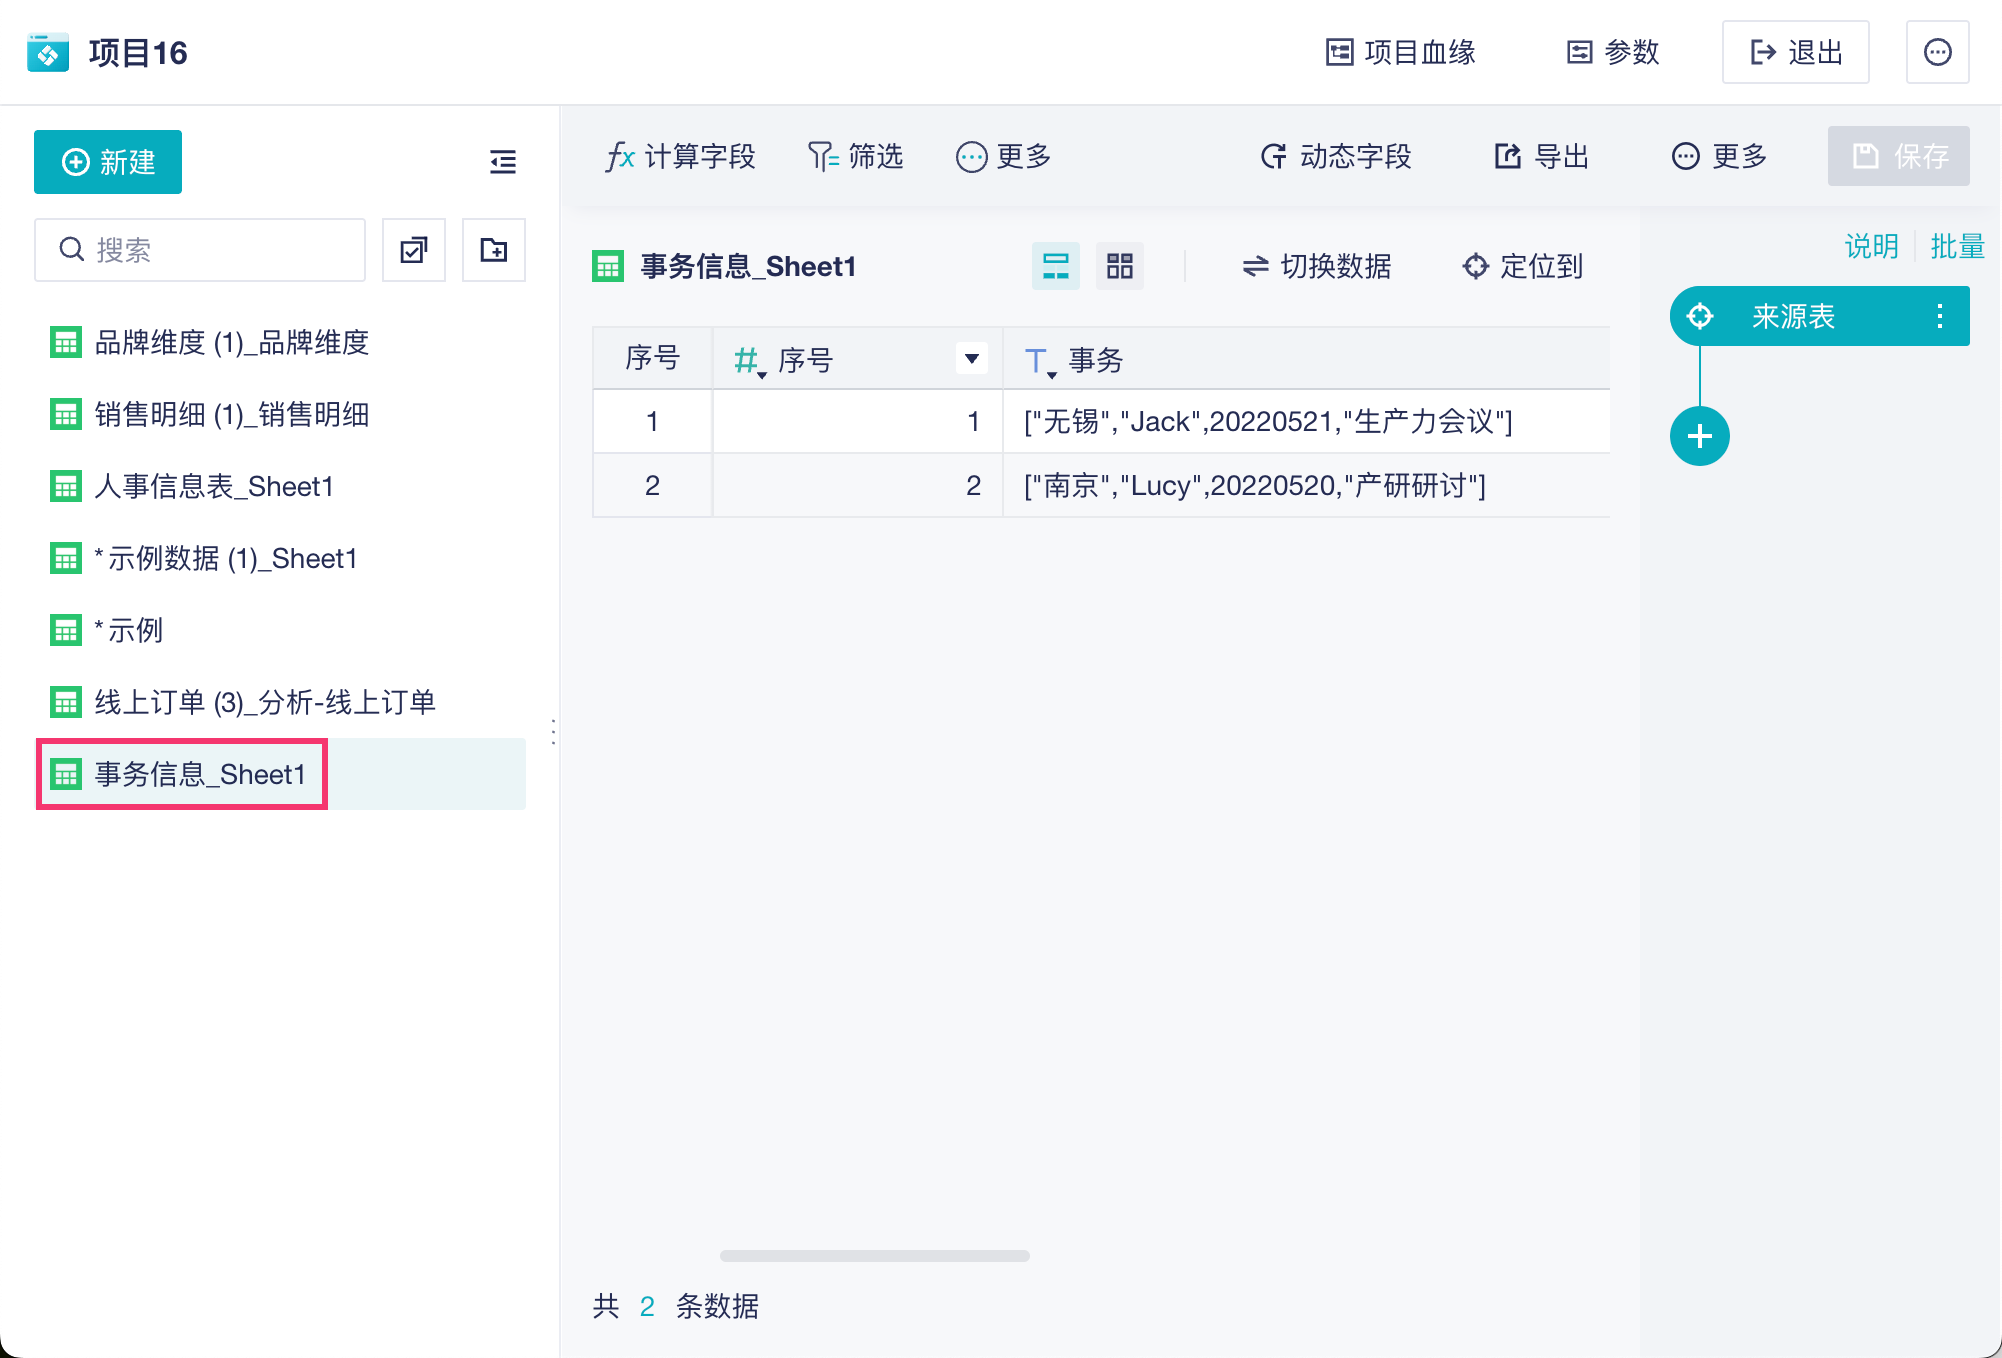Change the 事务 field type via T icon

coord(1038,360)
